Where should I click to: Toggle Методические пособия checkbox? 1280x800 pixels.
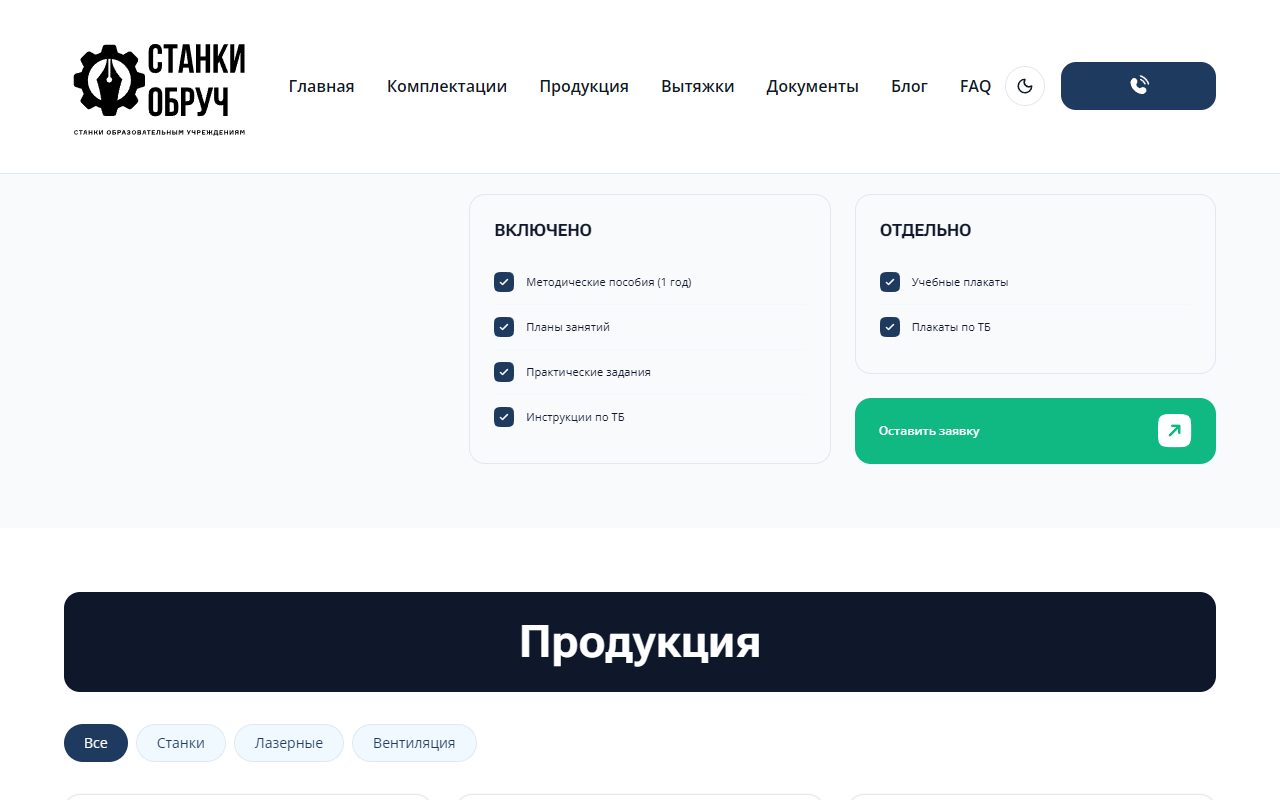(504, 282)
